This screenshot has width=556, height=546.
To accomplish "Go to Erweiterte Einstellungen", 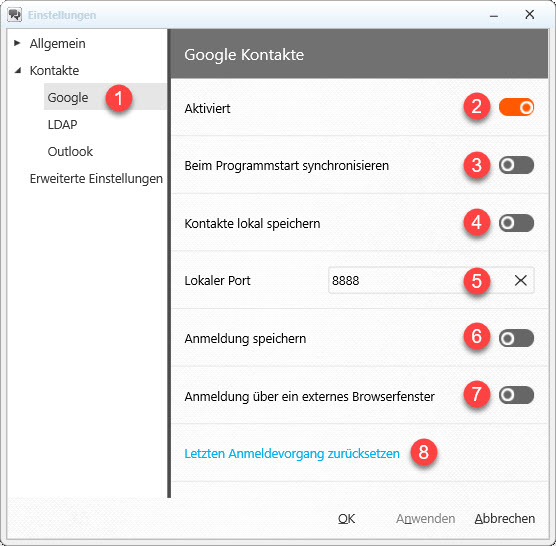I will point(96,179).
